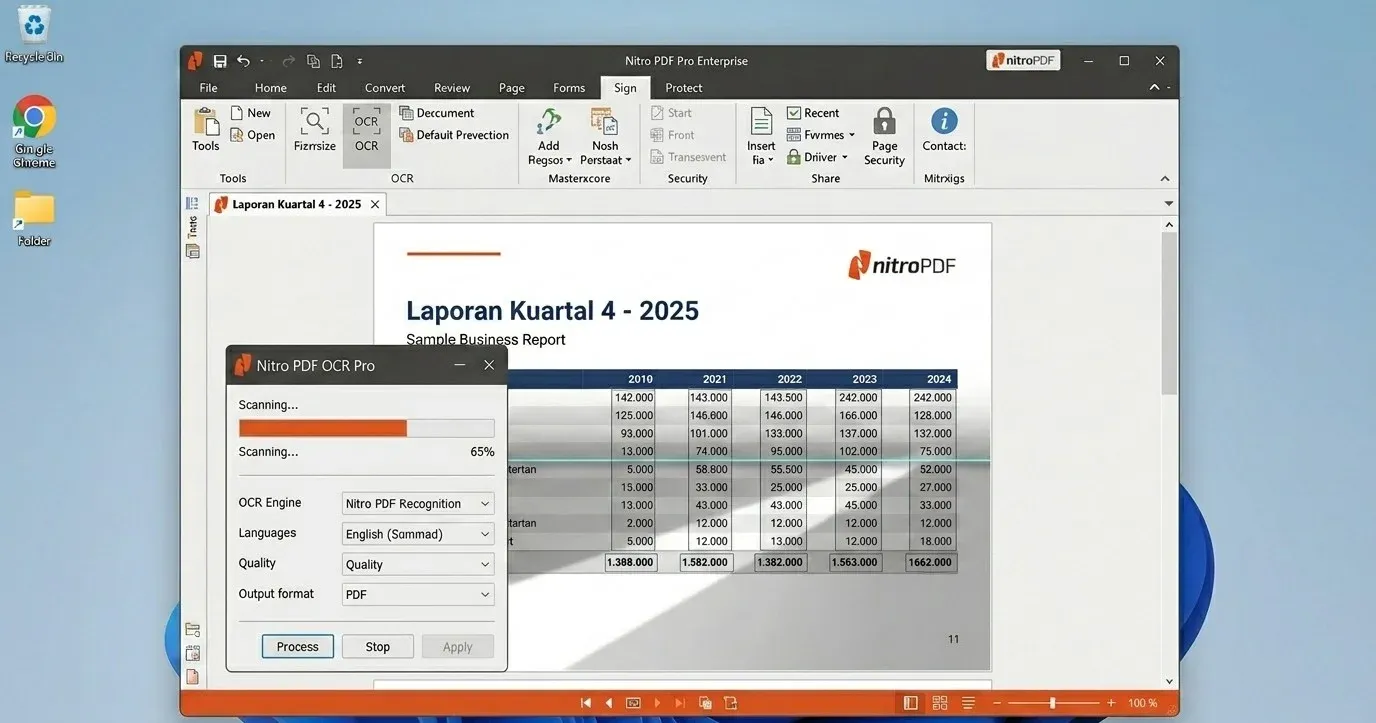The height and width of the screenshot is (723, 1376).
Task: Click zoom out minus in status bar
Action: [x=997, y=703]
